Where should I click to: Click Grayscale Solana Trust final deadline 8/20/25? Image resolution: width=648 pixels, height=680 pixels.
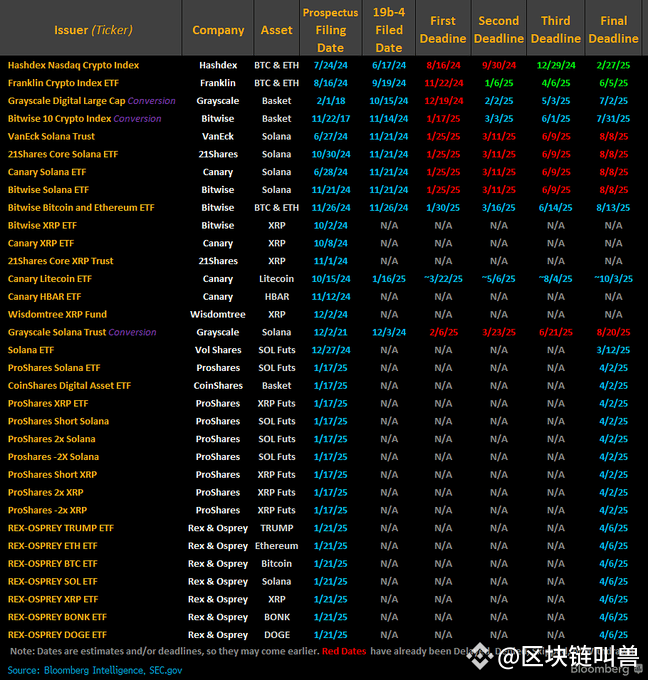(x=613, y=332)
